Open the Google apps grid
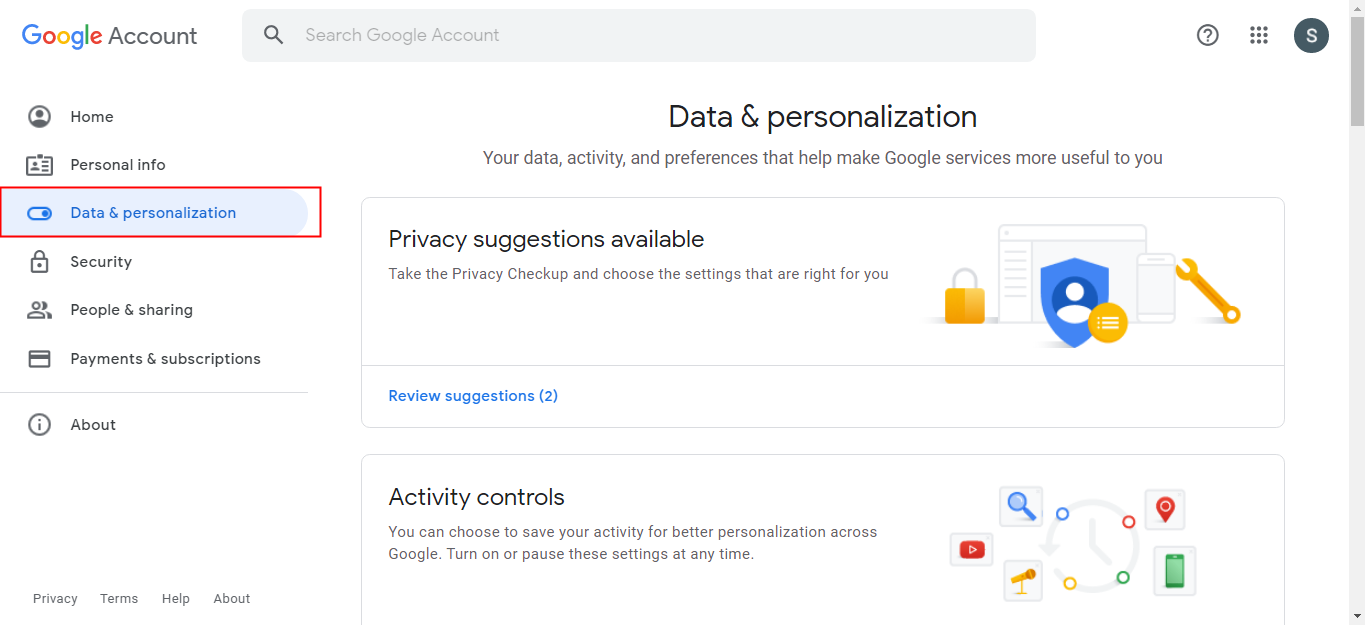The image size is (1365, 625). pos(1259,35)
